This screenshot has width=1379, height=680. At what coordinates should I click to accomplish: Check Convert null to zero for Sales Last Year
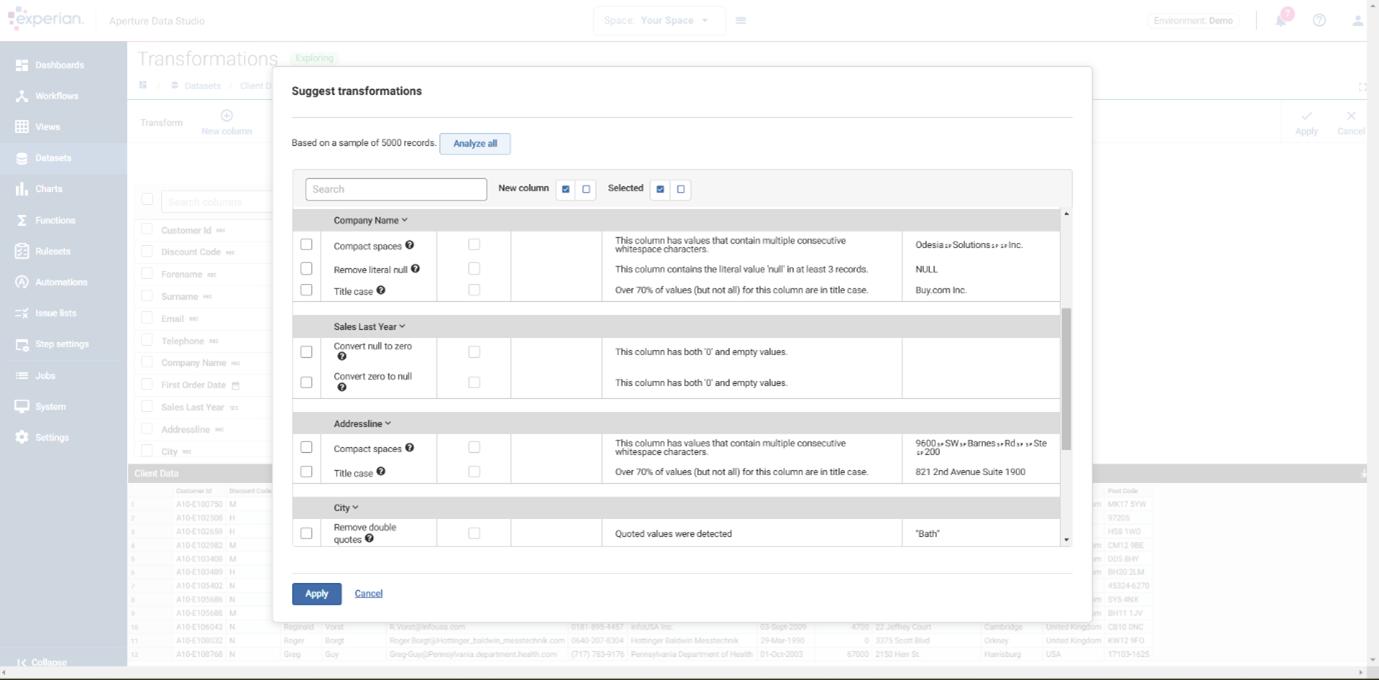306,351
